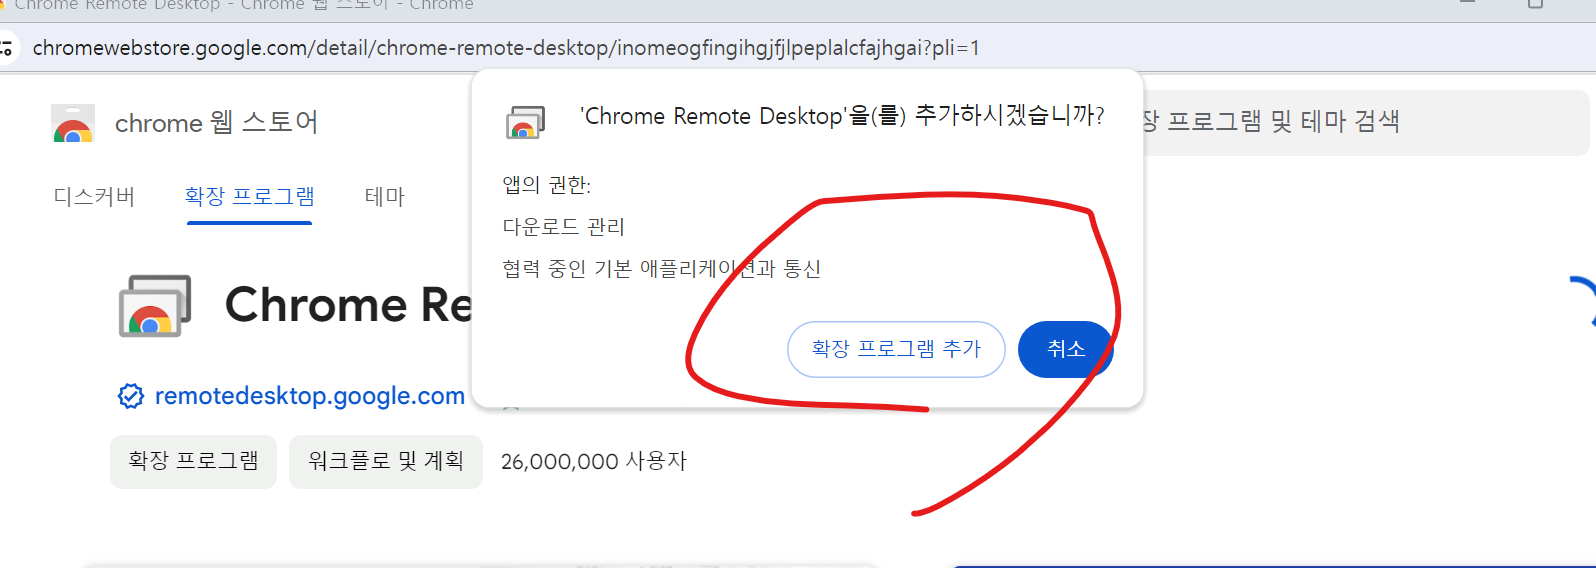Screen dimensions: 1596x568
Task: Click the Chrome Re... page heading
Action: point(347,305)
